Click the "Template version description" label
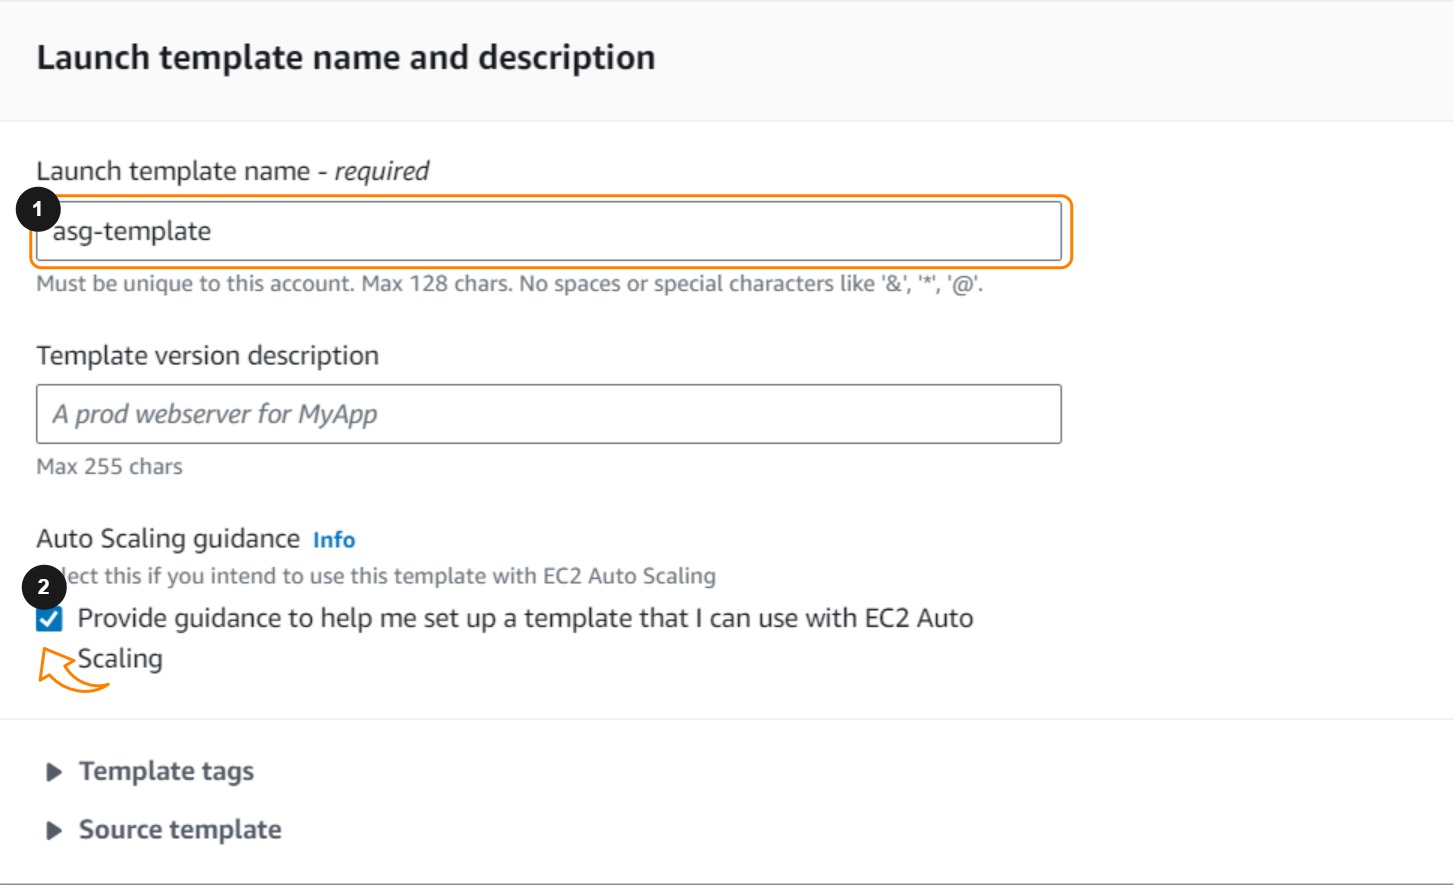The image size is (1455, 887). pos(207,356)
